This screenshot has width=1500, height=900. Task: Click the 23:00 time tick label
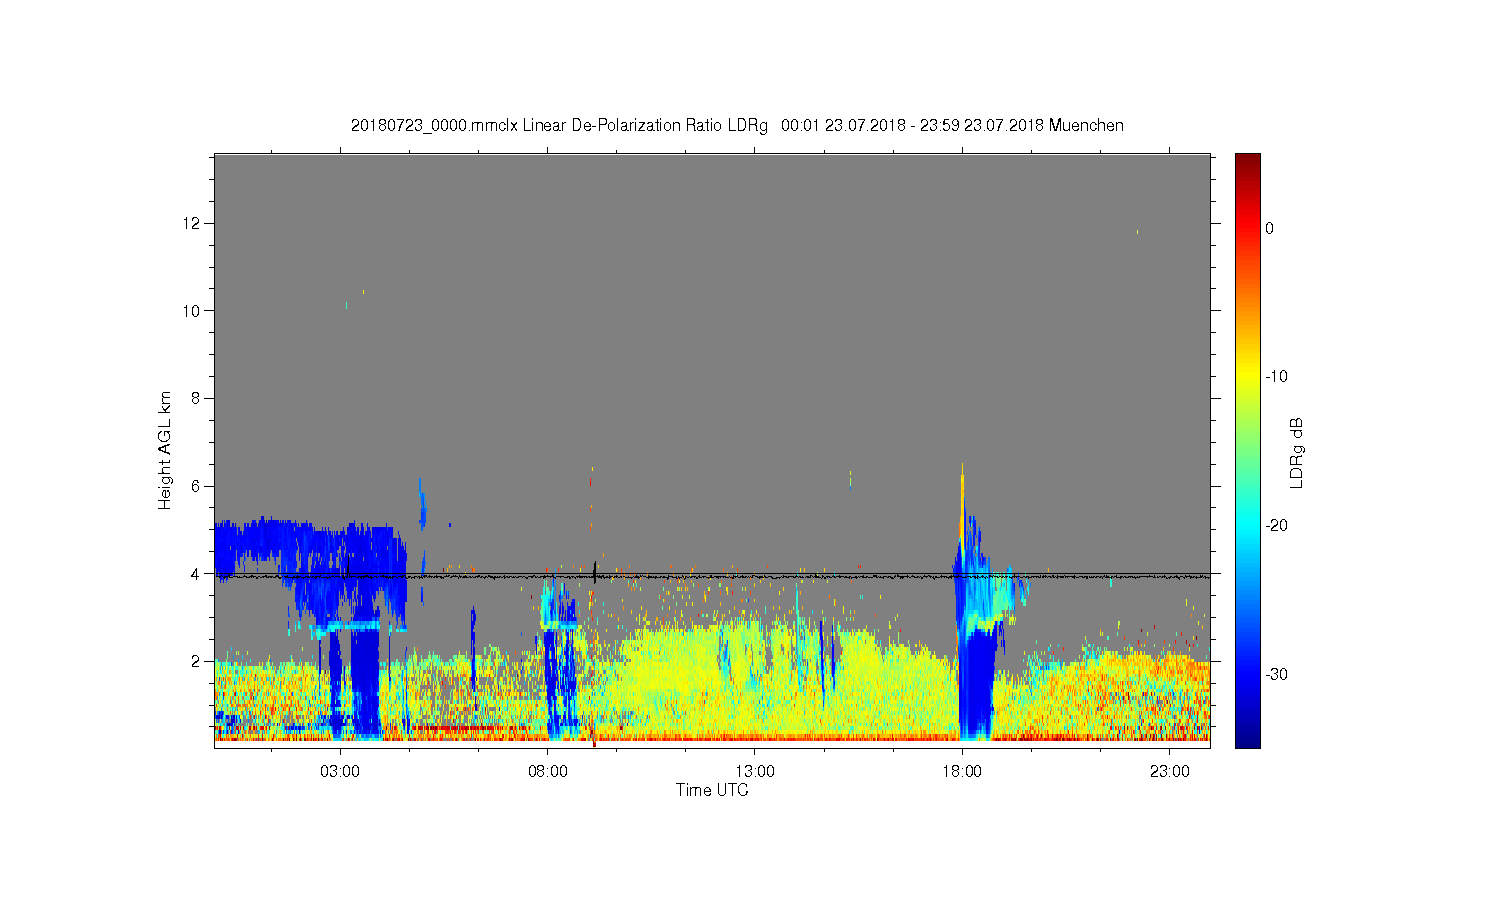[x=1170, y=772]
